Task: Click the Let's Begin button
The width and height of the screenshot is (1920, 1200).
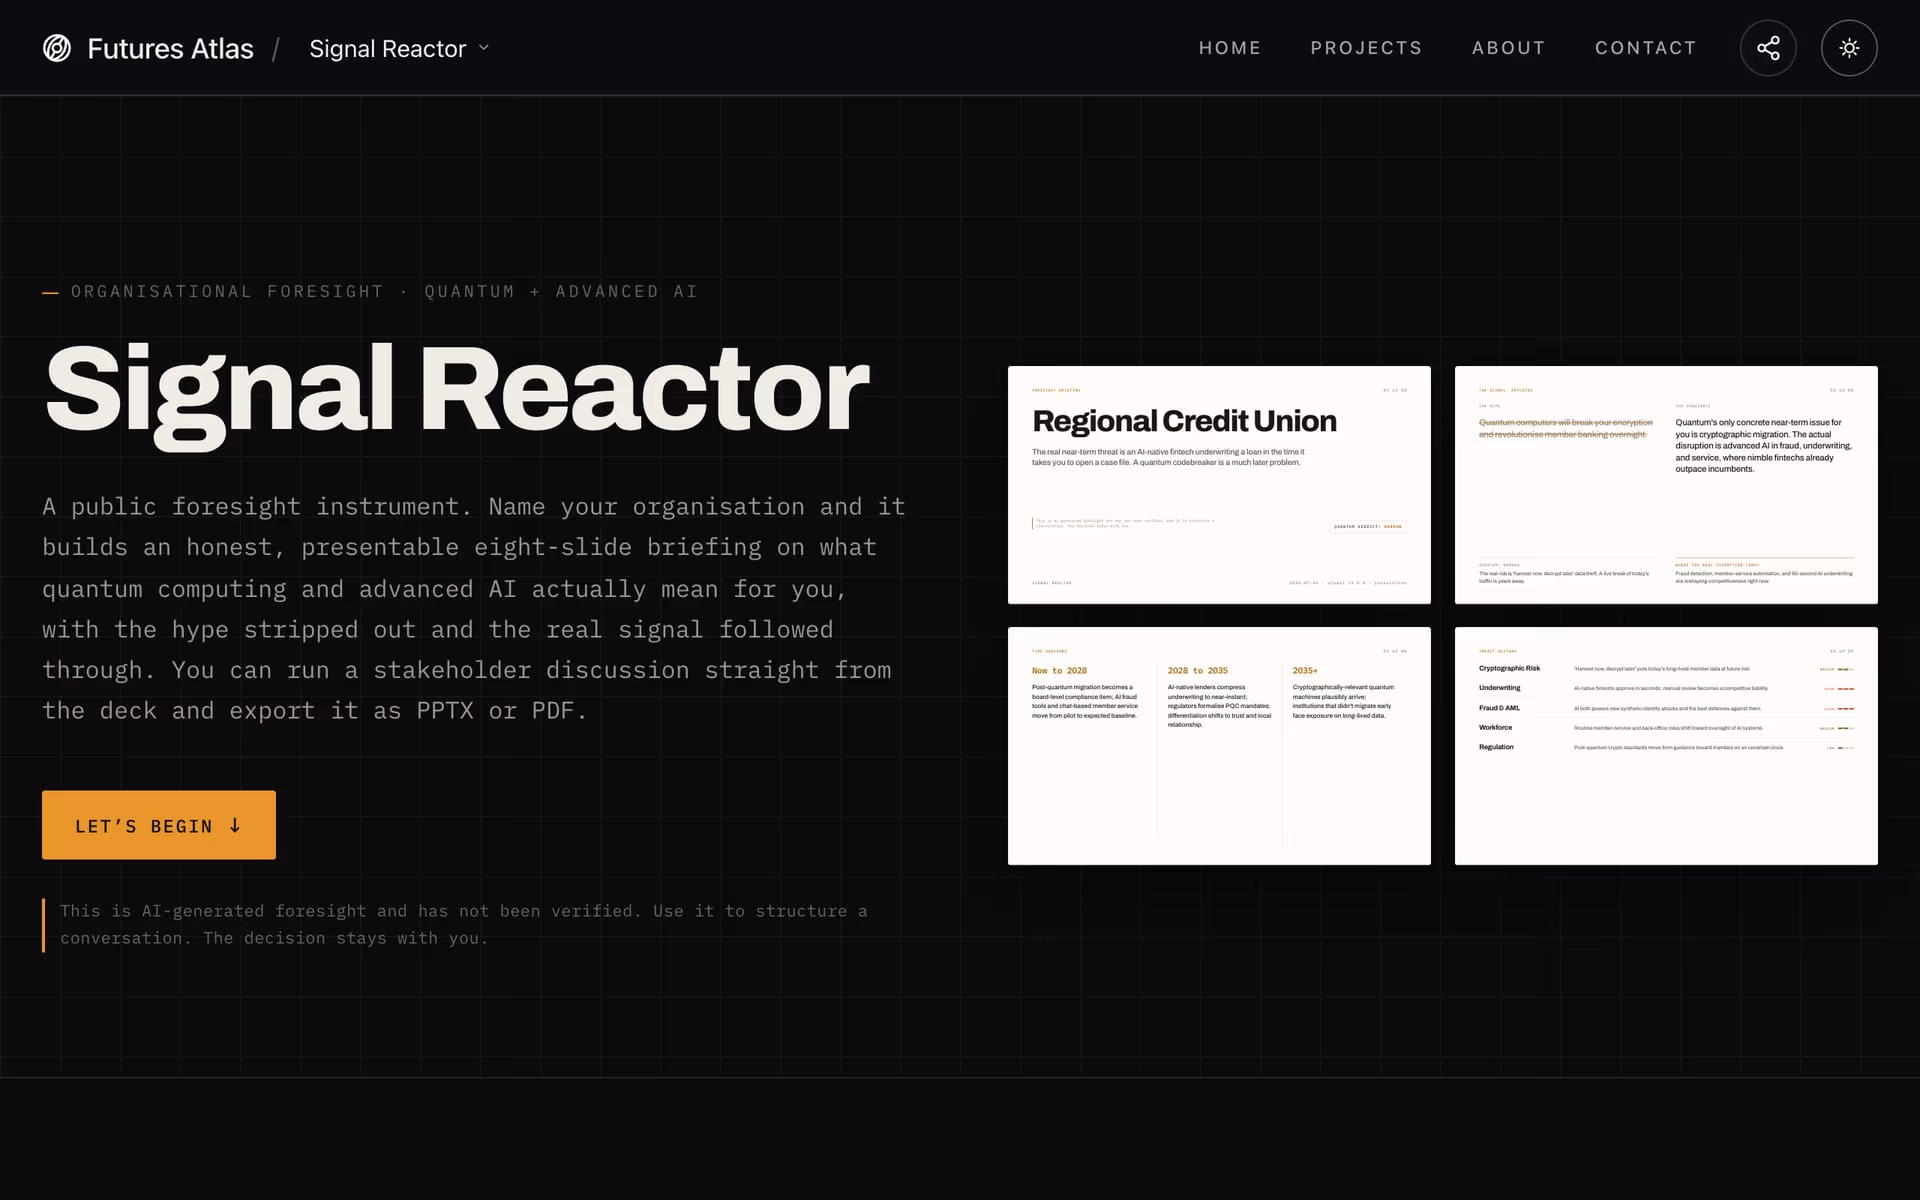Action: (x=159, y=825)
